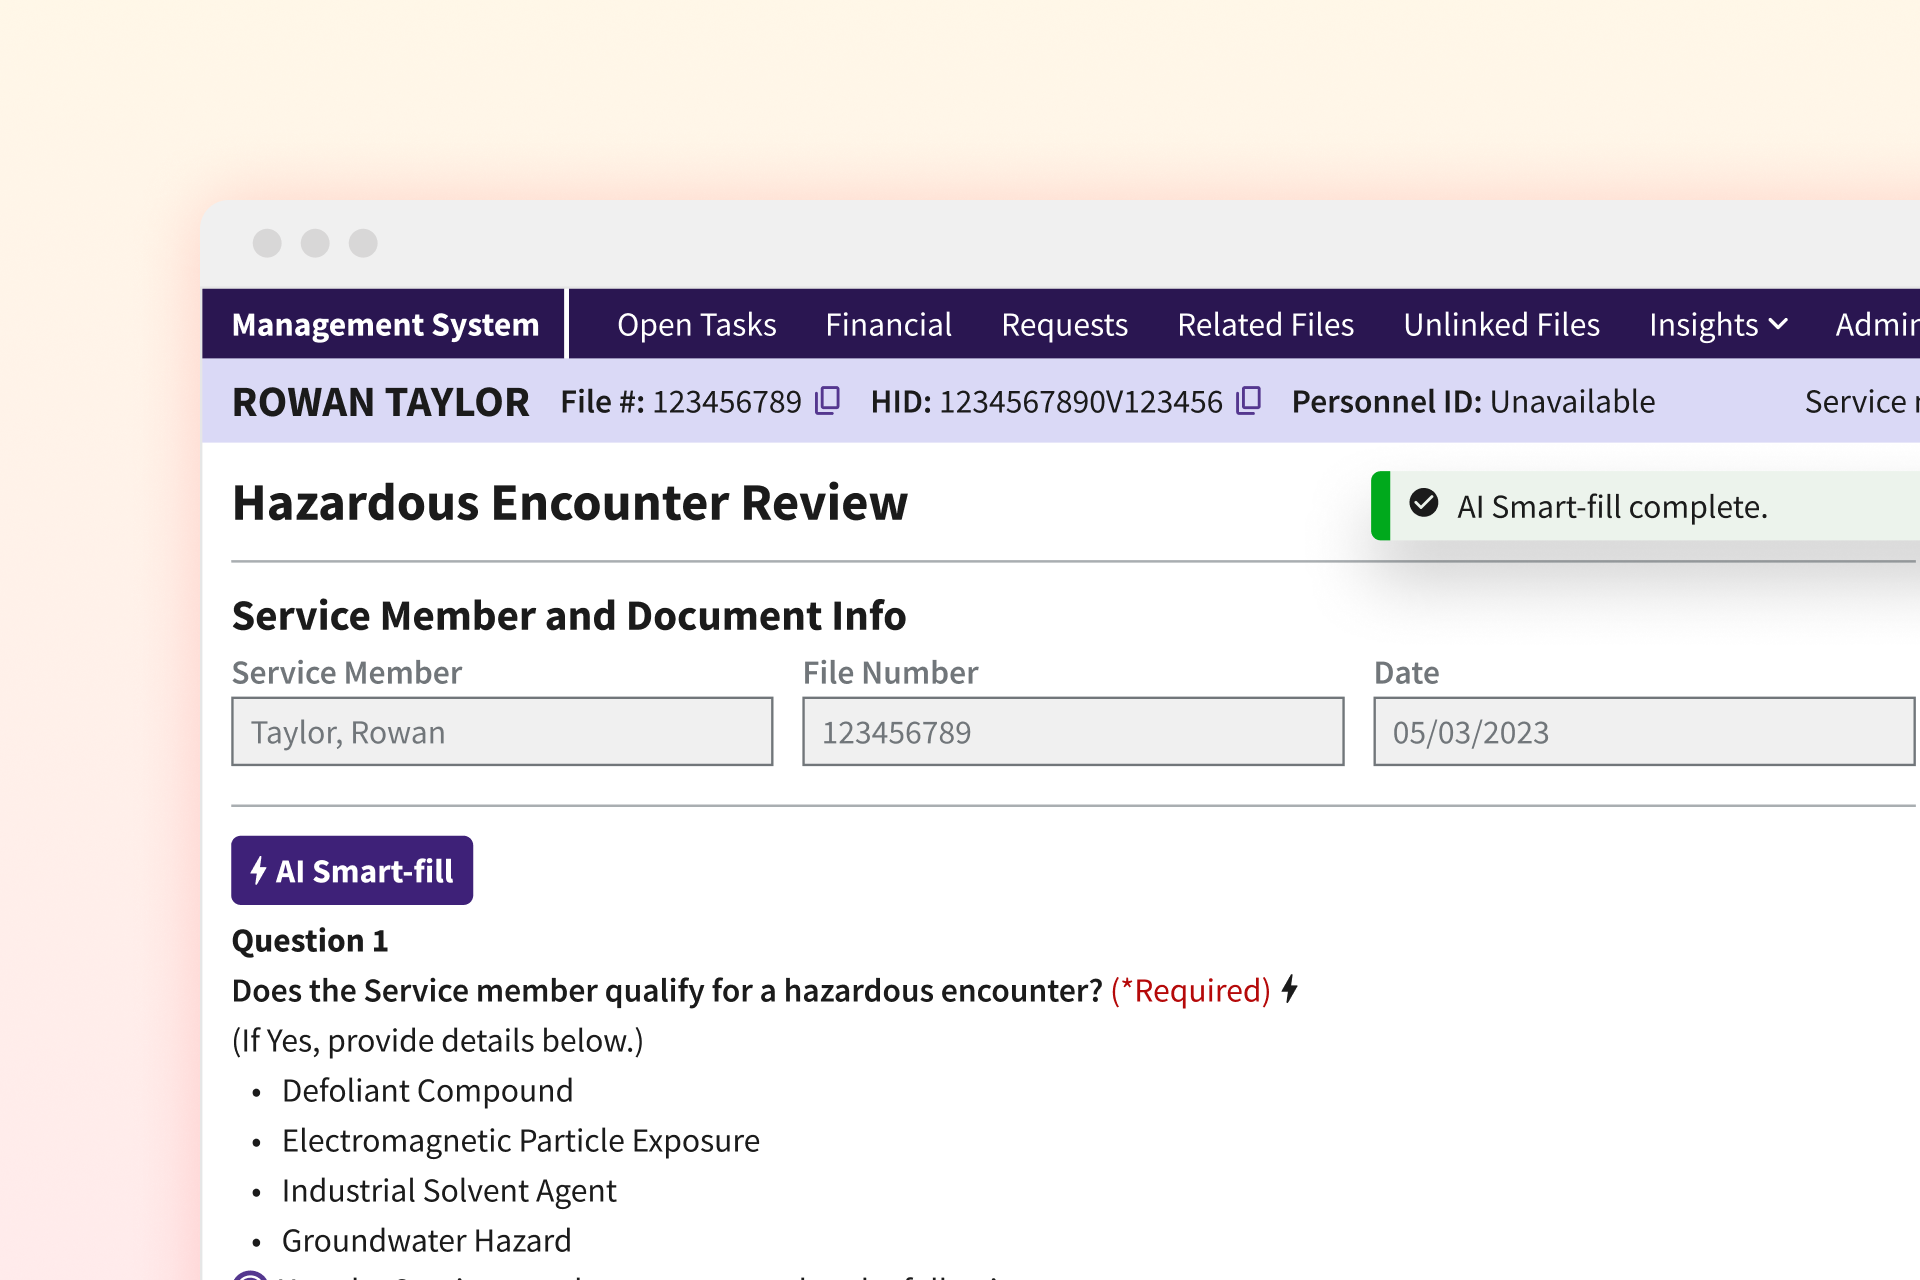The width and height of the screenshot is (1920, 1280).
Task: Run the AI Smart-fill button
Action: [x=352, y=870]
